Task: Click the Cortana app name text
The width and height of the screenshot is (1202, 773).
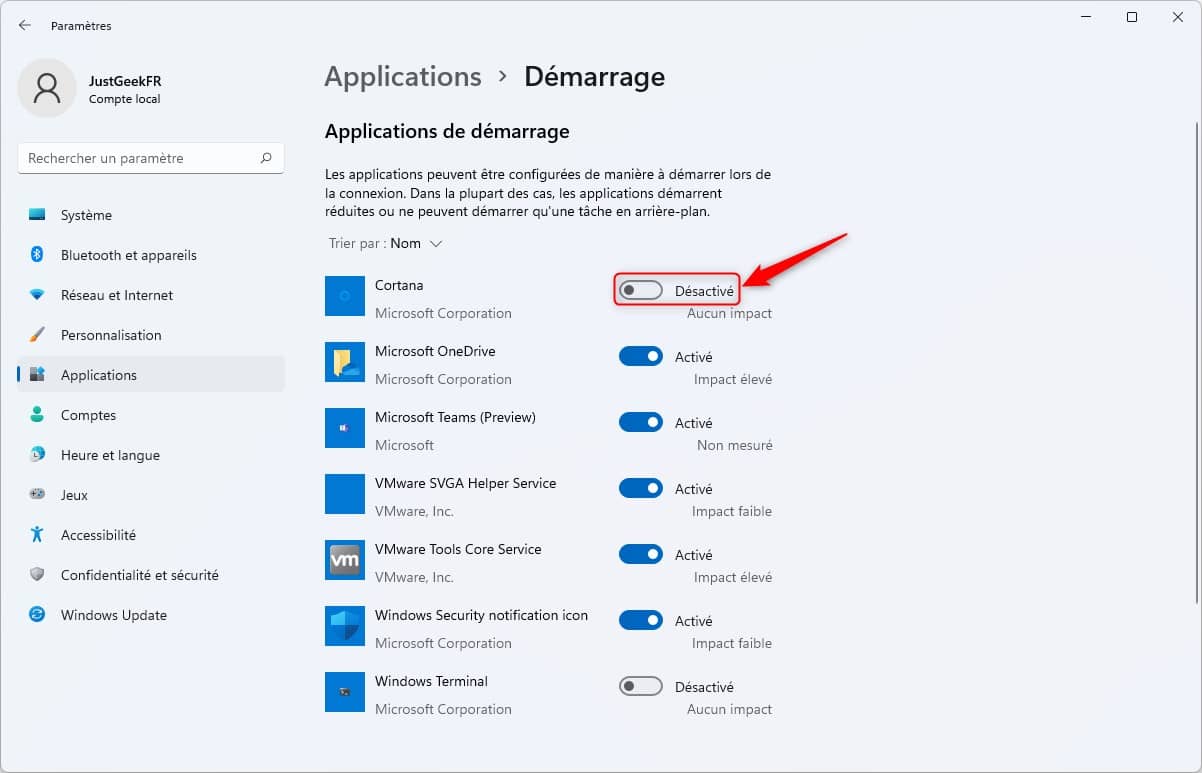Action: (x=399, y=285)
